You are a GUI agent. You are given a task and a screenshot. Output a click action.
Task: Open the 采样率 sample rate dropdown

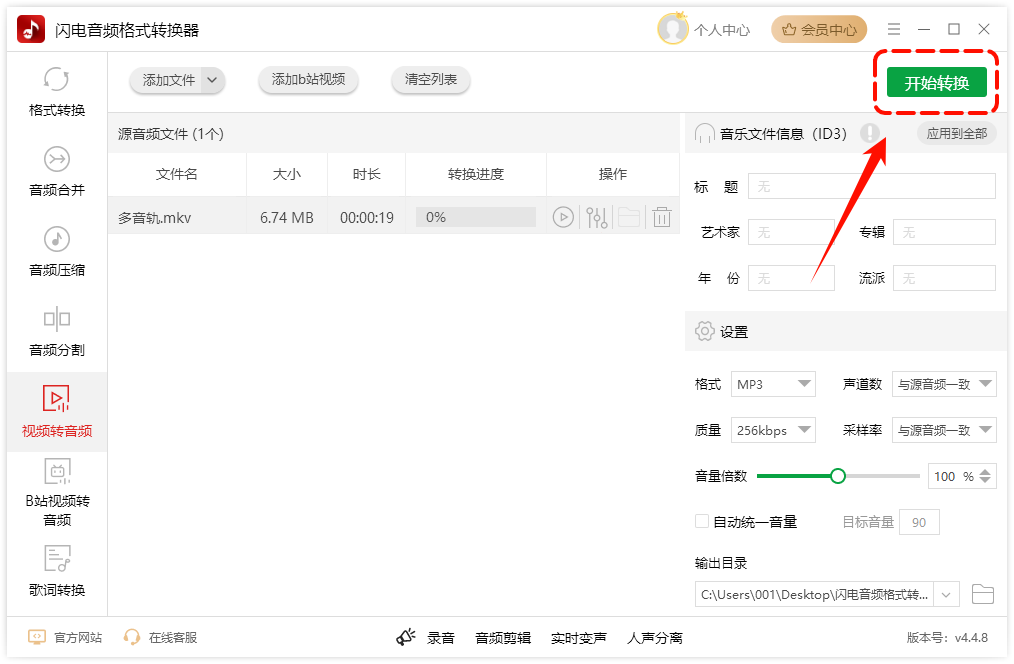(944, 430)
